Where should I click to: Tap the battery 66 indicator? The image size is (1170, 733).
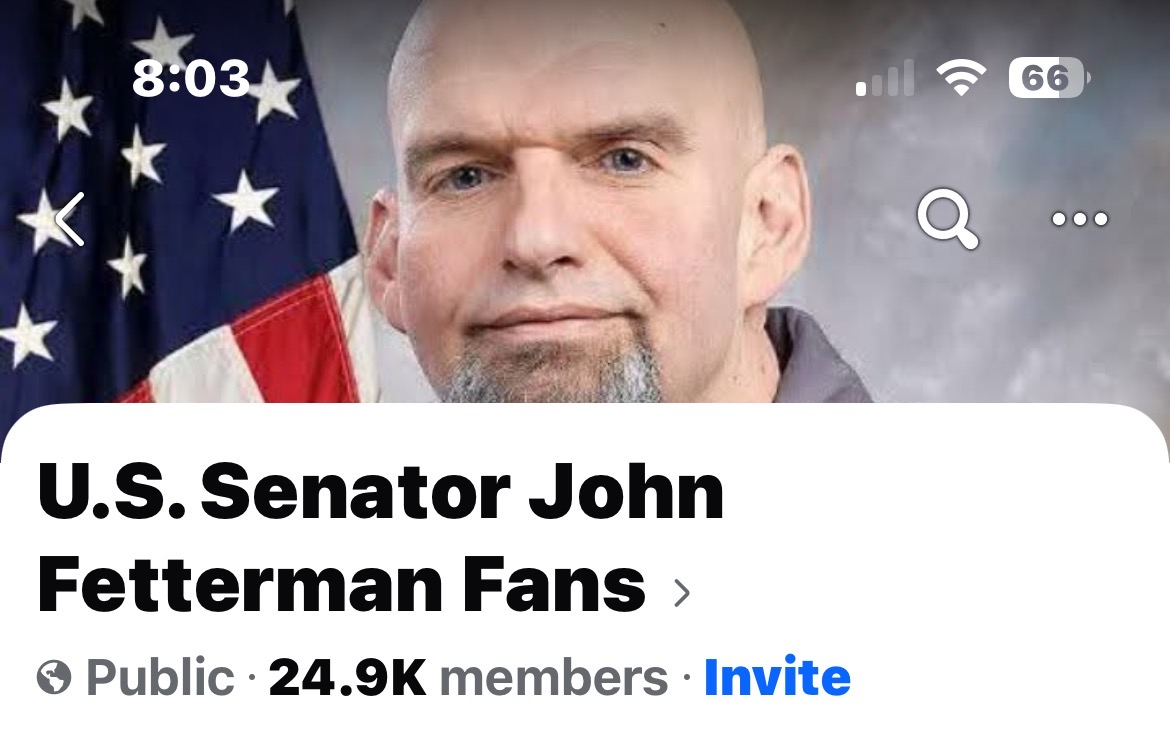pos(1048,78)
